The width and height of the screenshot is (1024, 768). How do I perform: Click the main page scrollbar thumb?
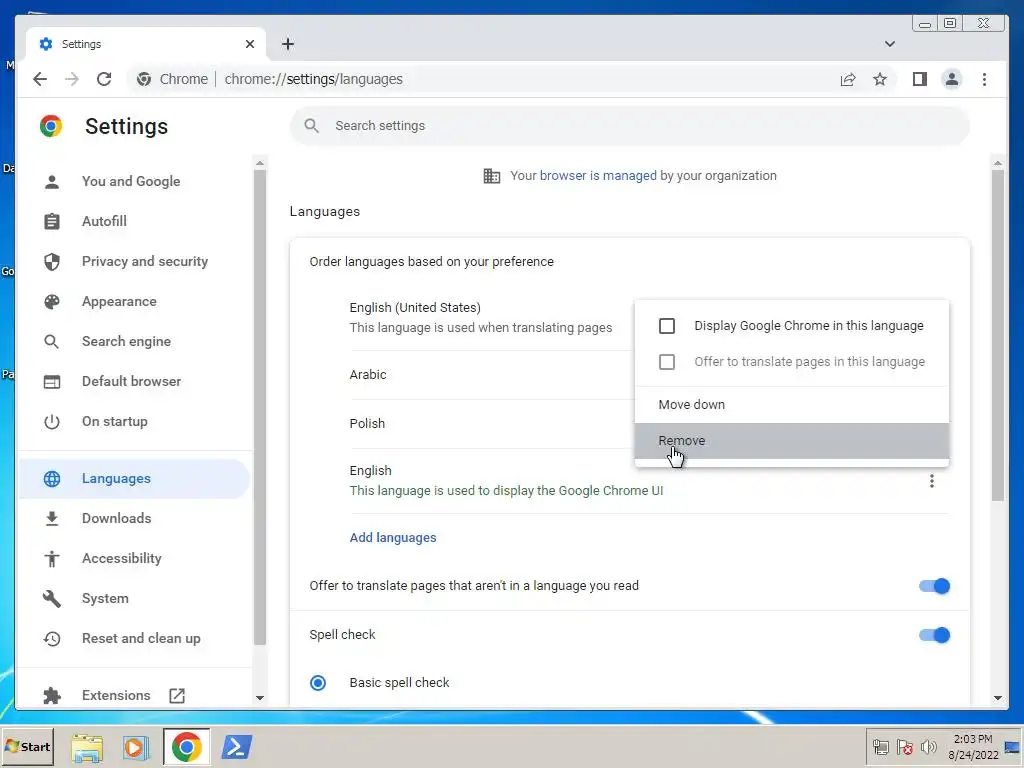click(997, 335)
